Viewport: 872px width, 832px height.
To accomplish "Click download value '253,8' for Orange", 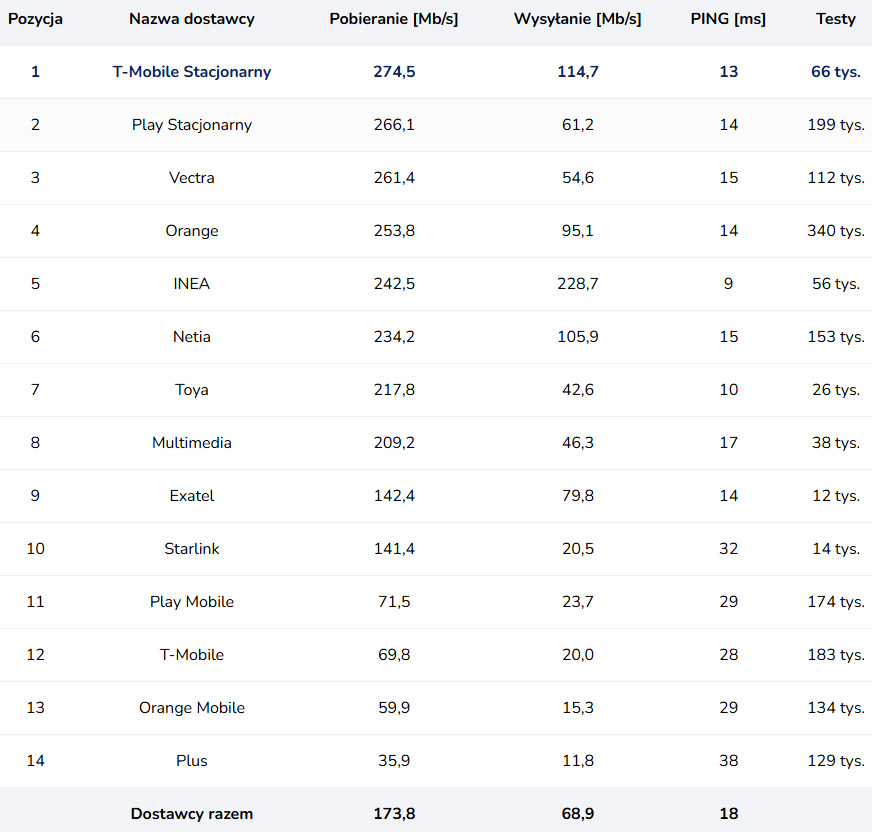I will [394, 231].
